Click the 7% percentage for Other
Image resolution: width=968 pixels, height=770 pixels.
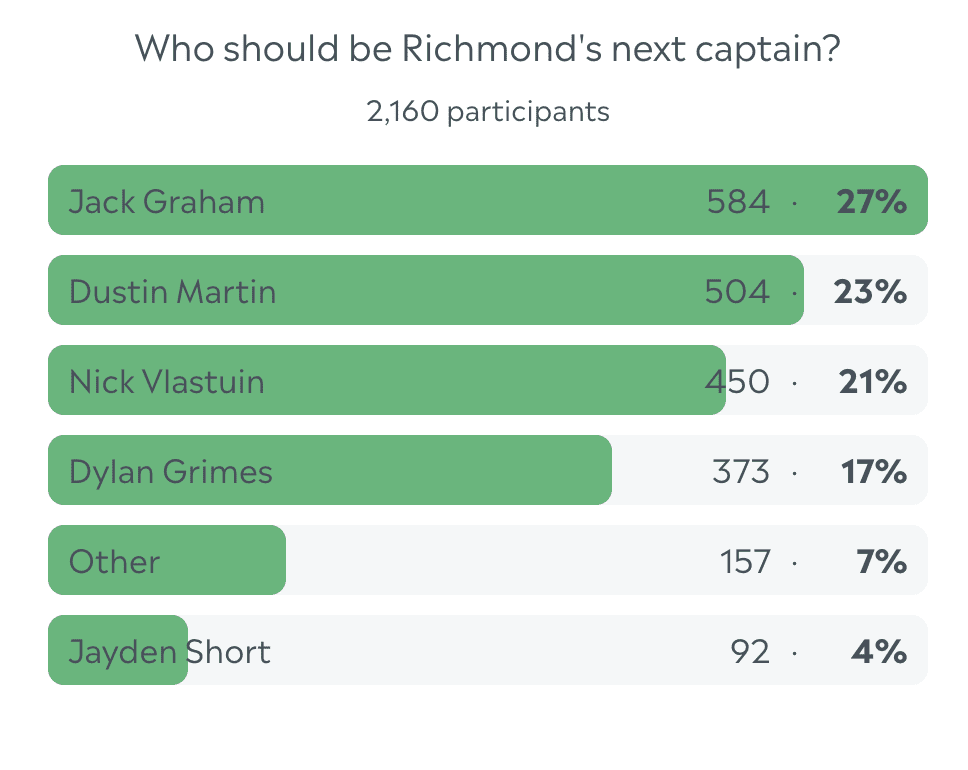(882, 563)
